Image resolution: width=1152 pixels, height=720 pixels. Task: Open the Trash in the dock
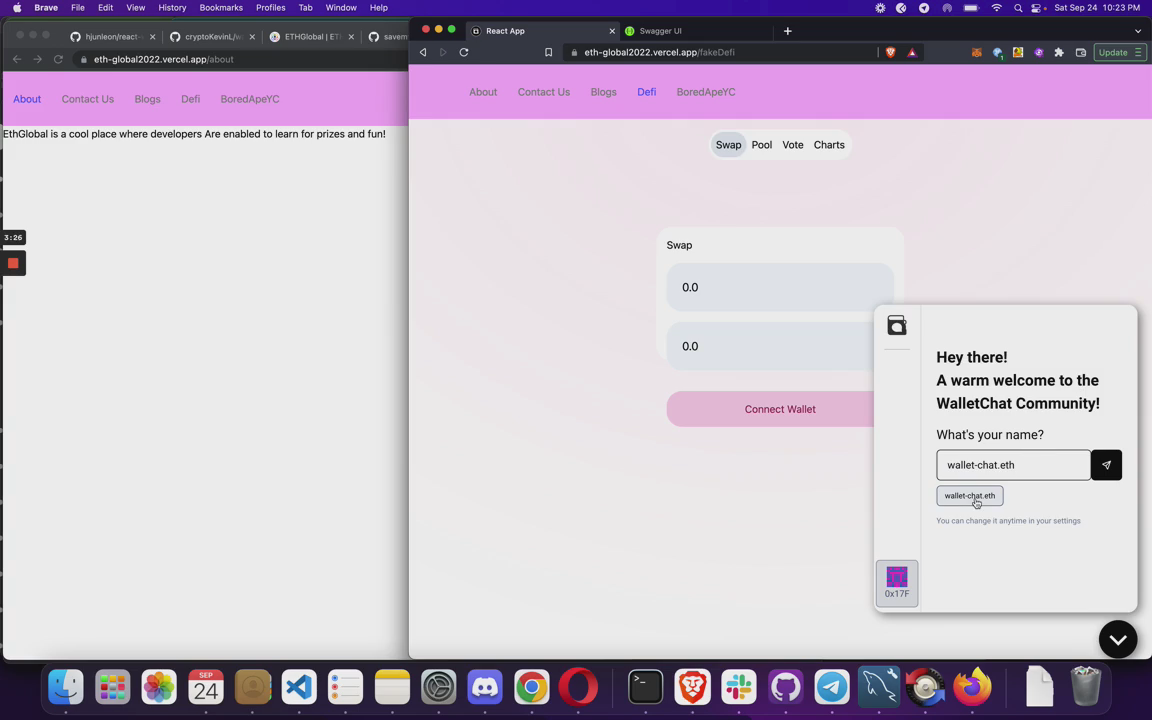[x=1086, y=686]
